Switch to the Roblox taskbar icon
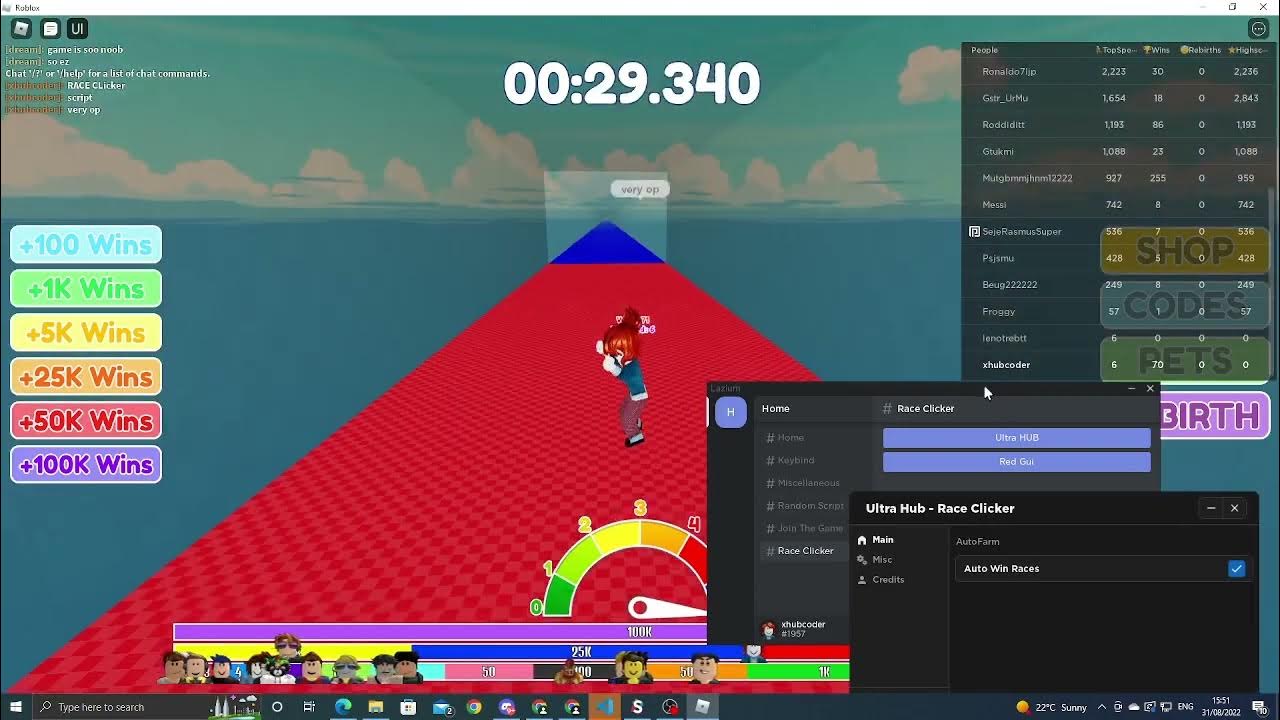The width and height of the screenshot is (1280, 720). pyautogui.click(x=702, y=707)
